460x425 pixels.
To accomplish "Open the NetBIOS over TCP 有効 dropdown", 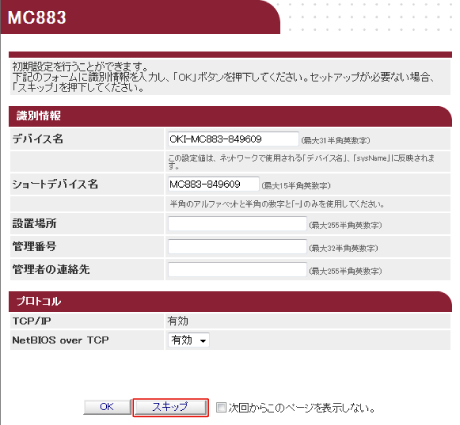I will point(189,340).
